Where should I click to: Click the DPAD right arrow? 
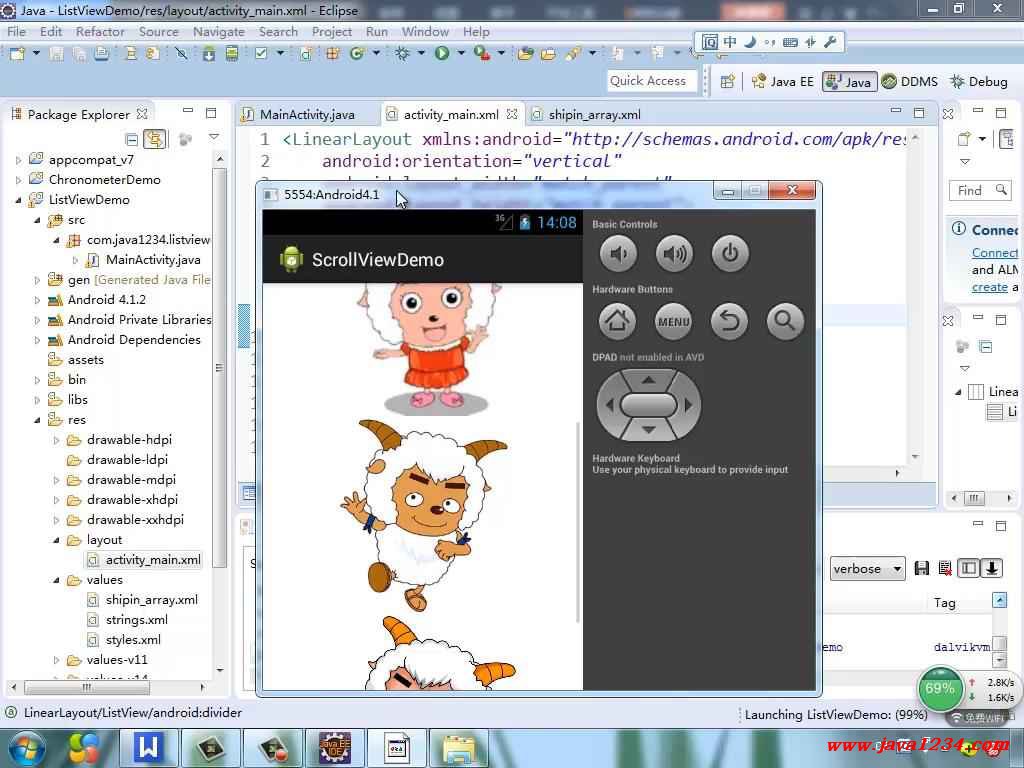point(688,405)
